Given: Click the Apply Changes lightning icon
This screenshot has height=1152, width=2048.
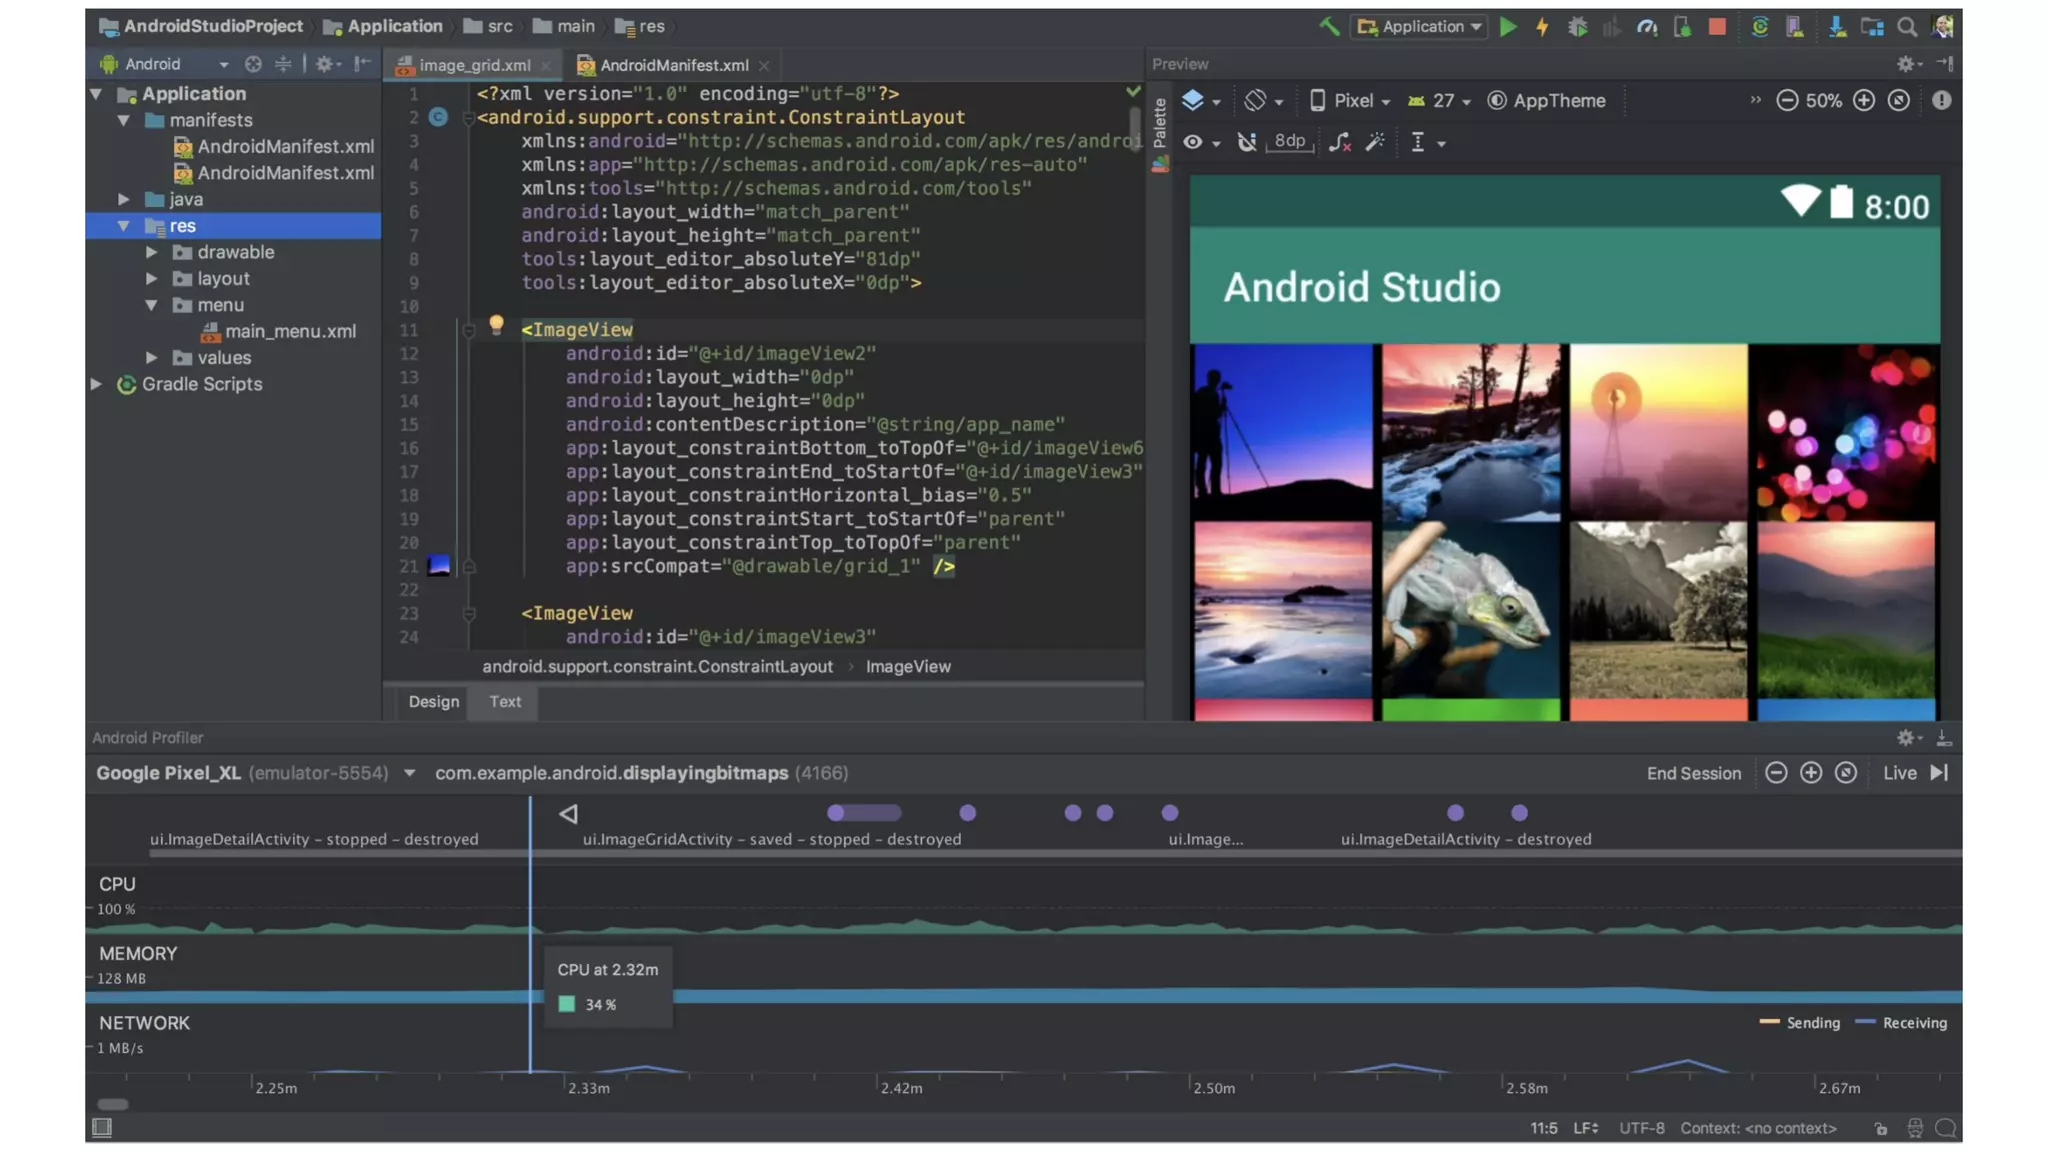Looking at the screenshot, I should [1542, 27].
